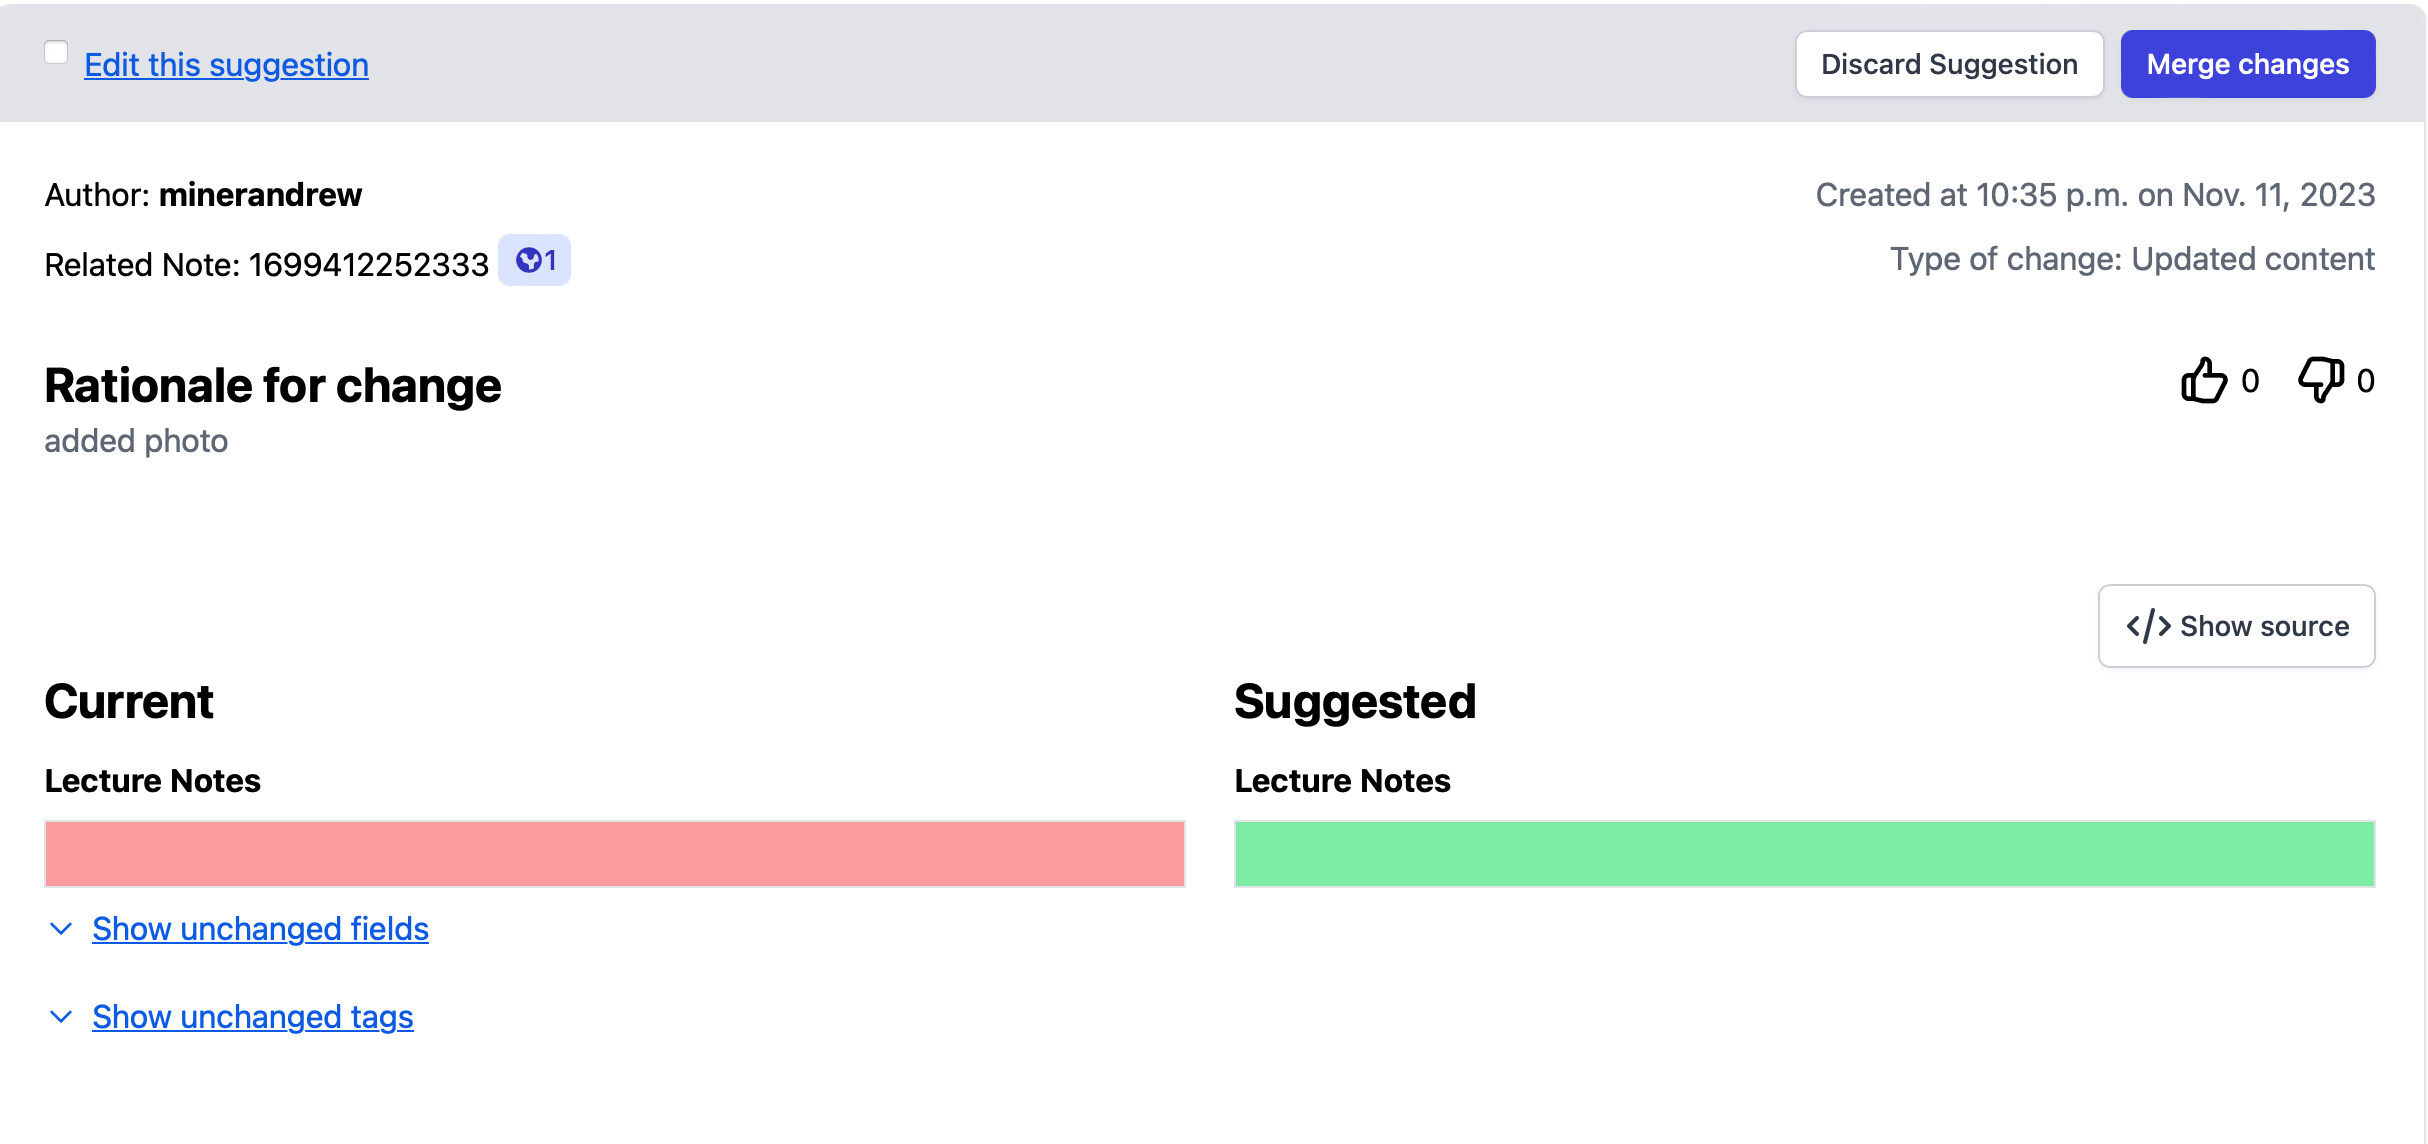The height and width of the screenshot is (1144, 2428).
Task: Click the downvote count number
Action: [2365, 381]
